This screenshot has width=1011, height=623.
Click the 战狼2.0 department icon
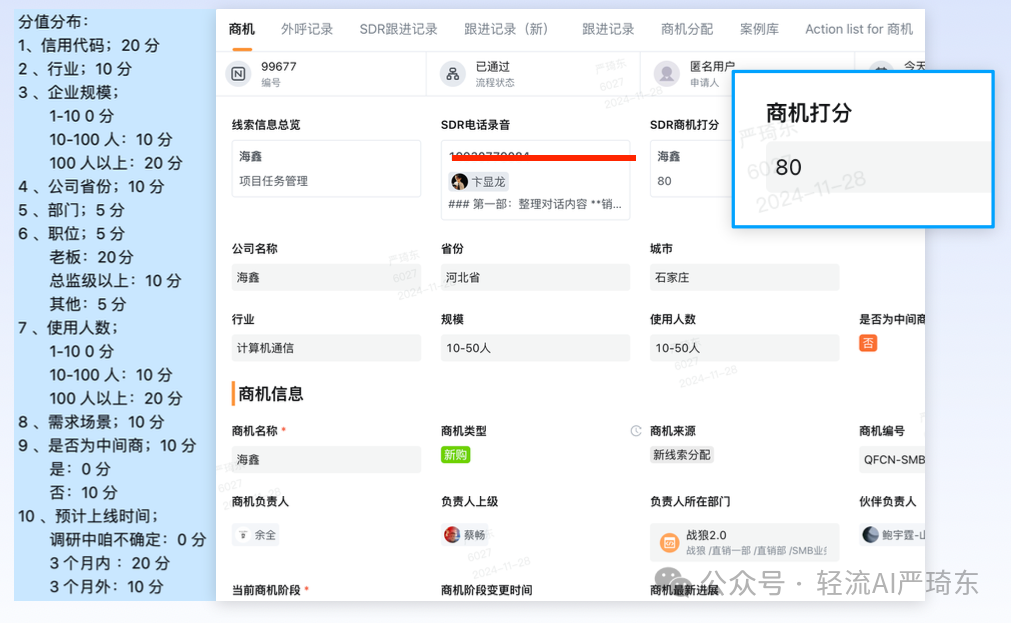pos(669,542)
